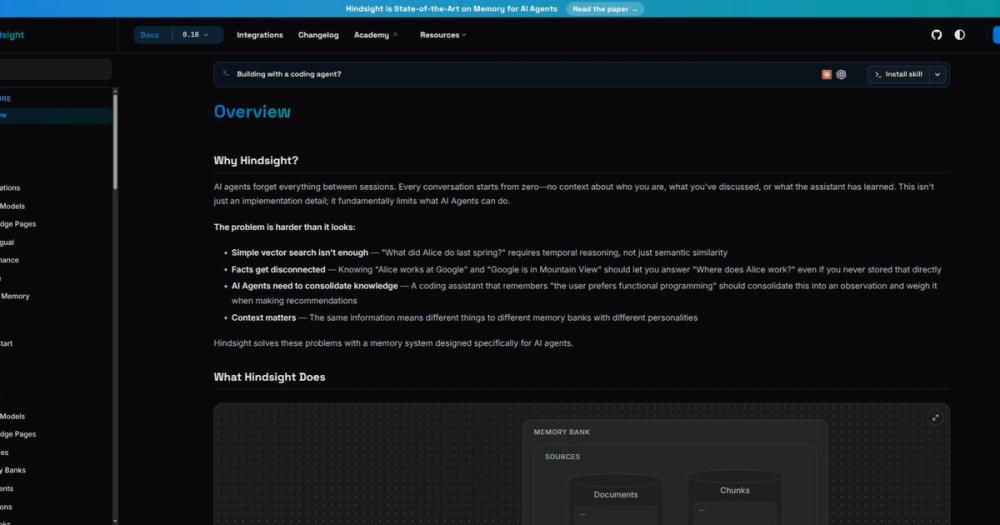Click the terminal prompt icon before 'Building with a coding agent?'
The width and height of the screenshot is (1000, 525).
225,74
